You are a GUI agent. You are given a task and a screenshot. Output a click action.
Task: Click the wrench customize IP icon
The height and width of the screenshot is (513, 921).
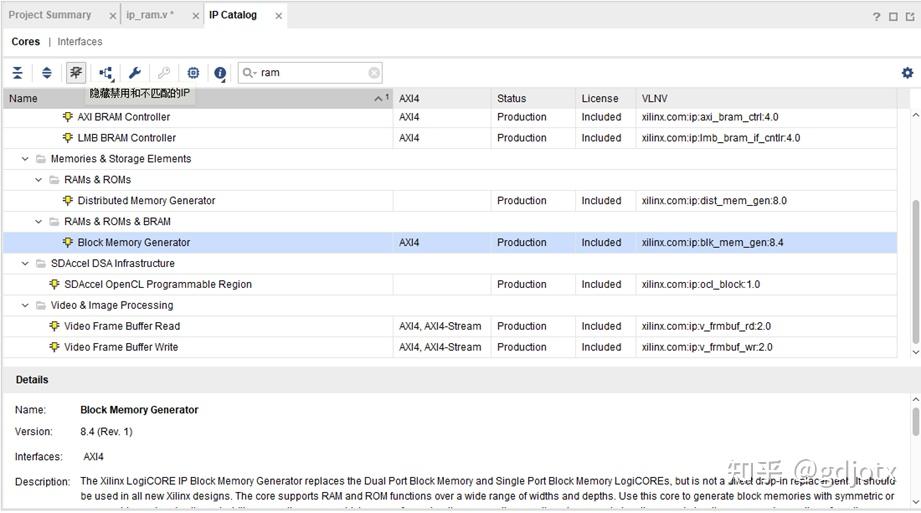[x=135, y=73]
